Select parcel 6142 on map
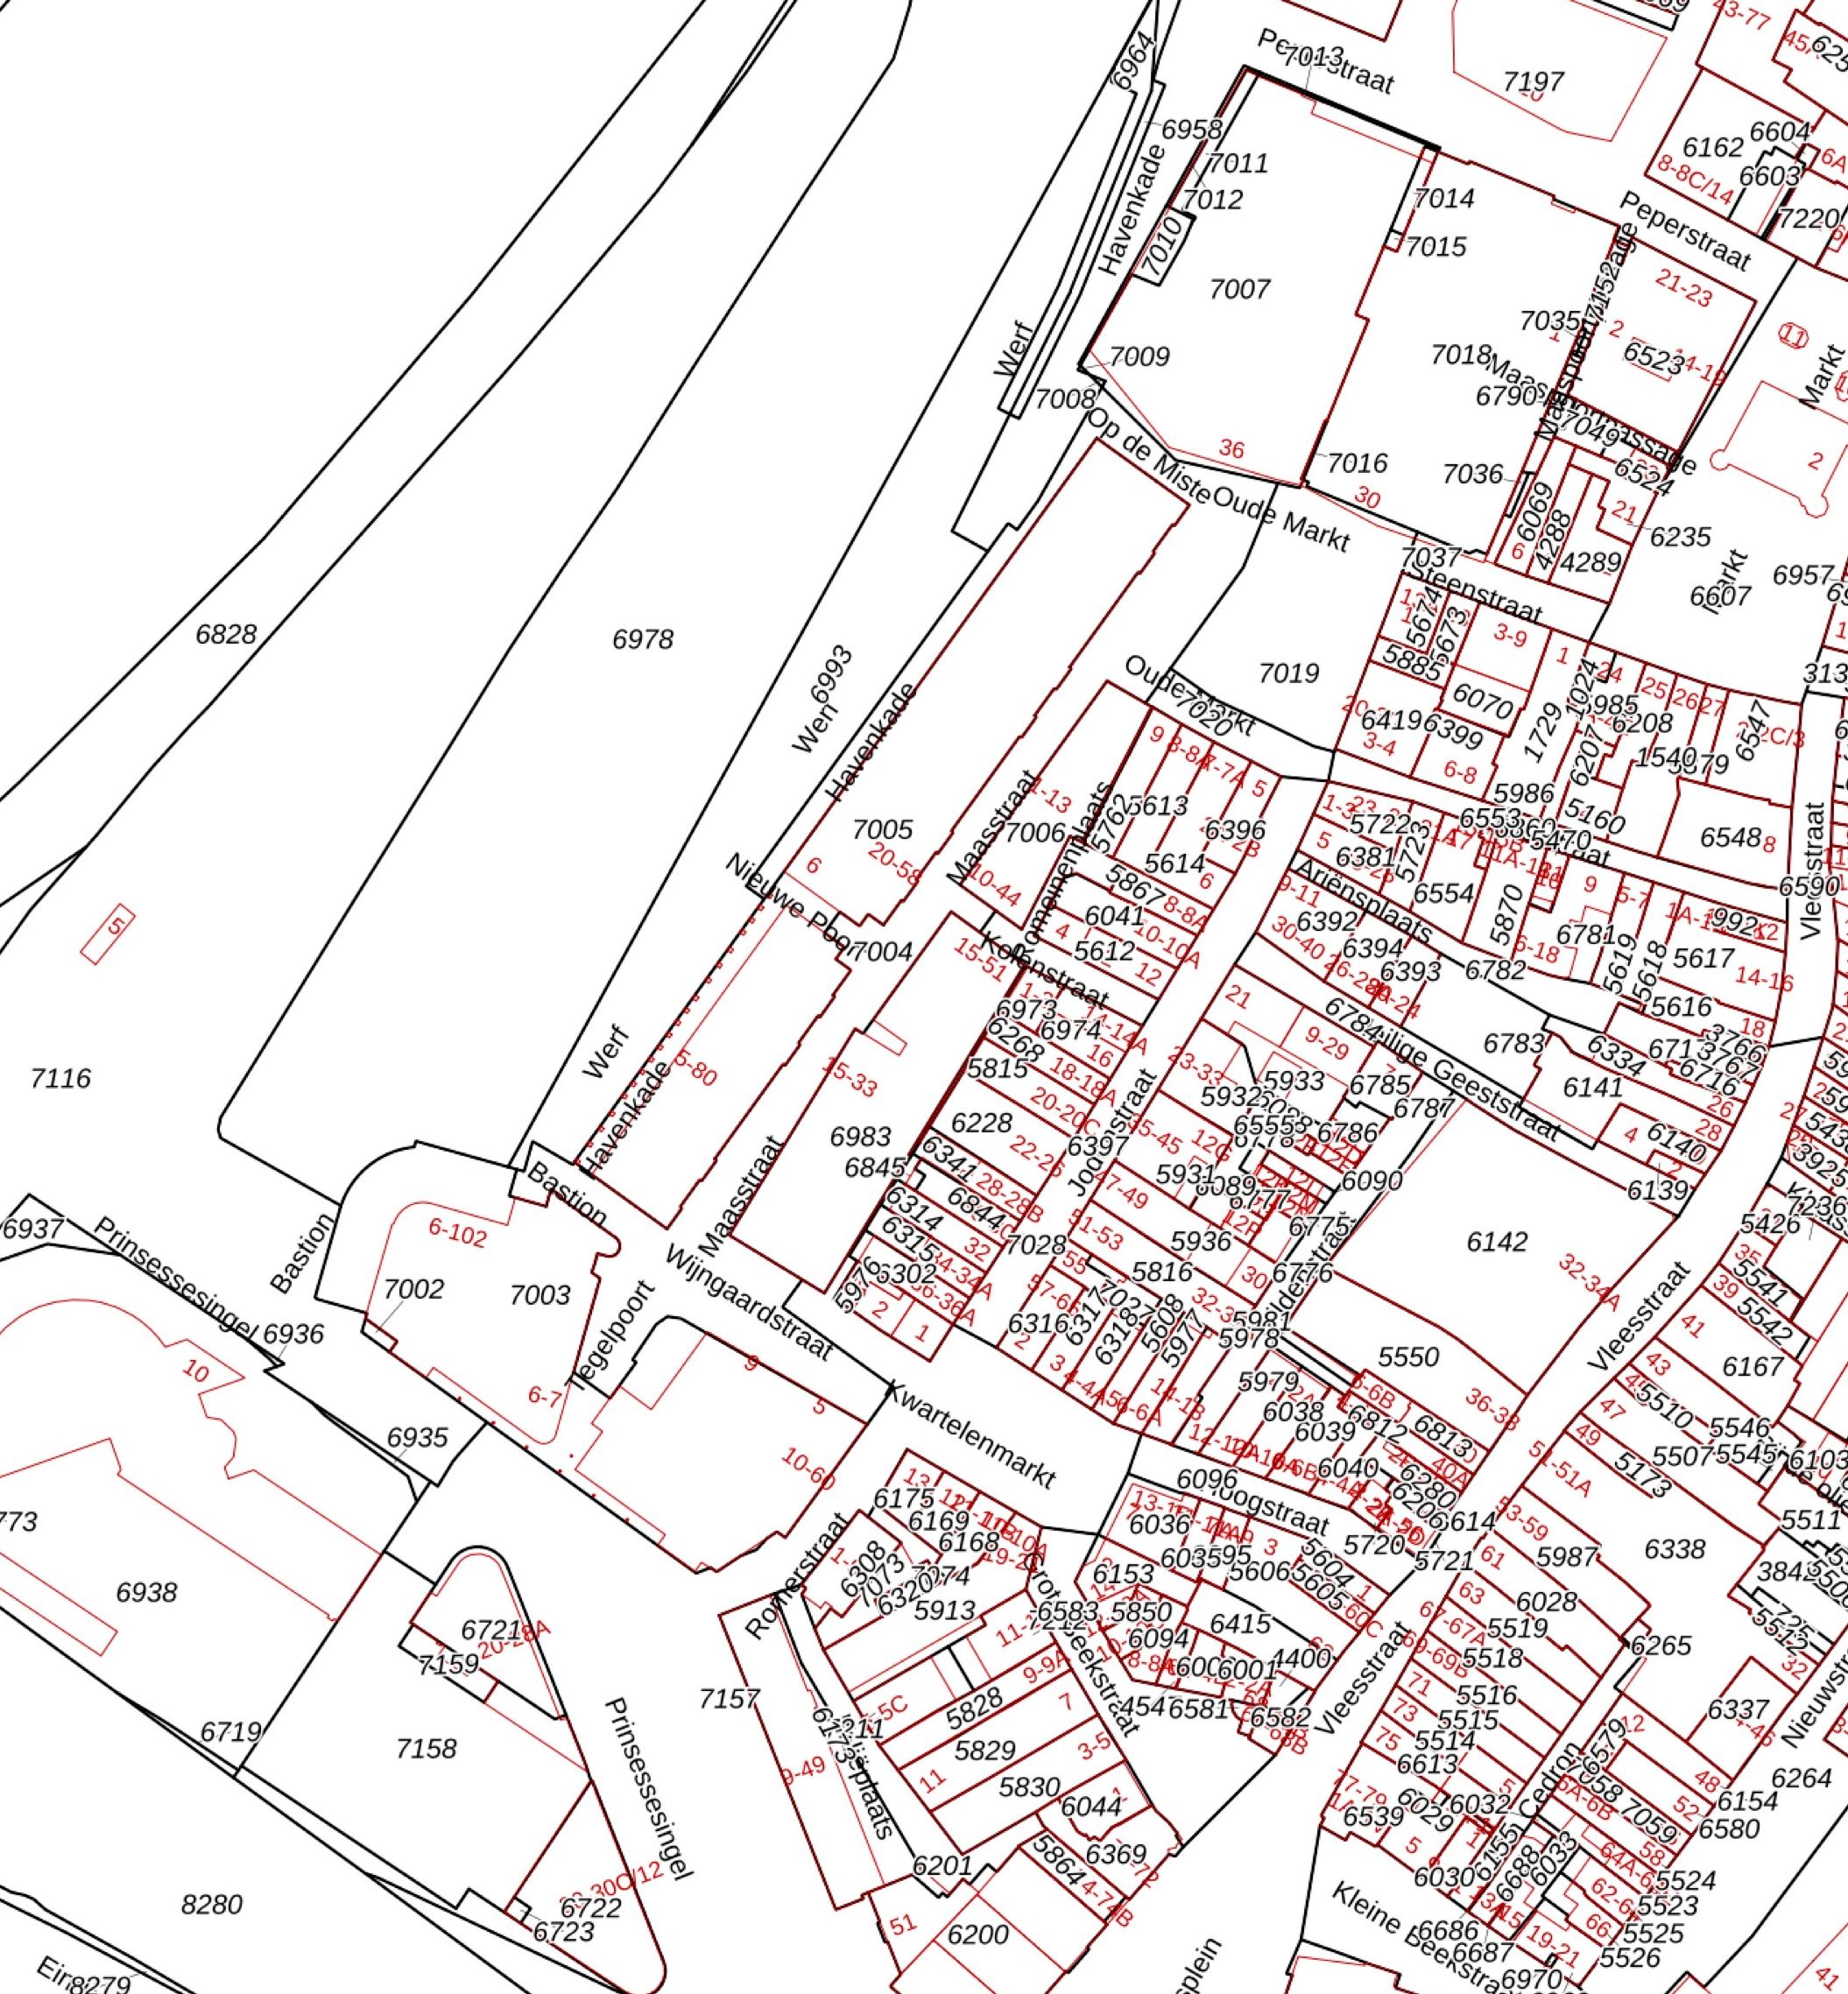This screenshot has height=1994, width=1848. click(1496, 1242)
